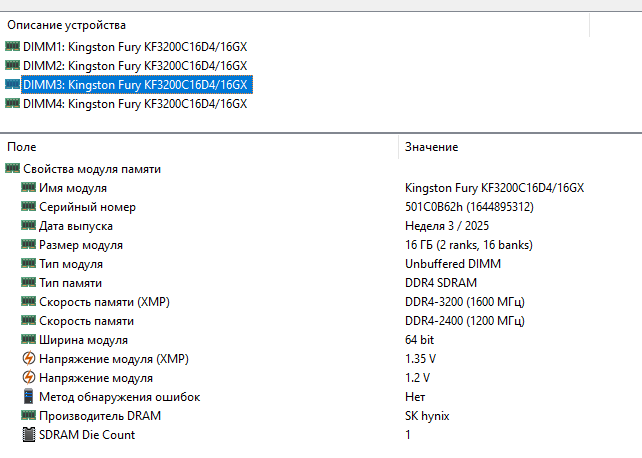Click the SK hynix manufacturer value
642x458 pixels.
[429, 416]
